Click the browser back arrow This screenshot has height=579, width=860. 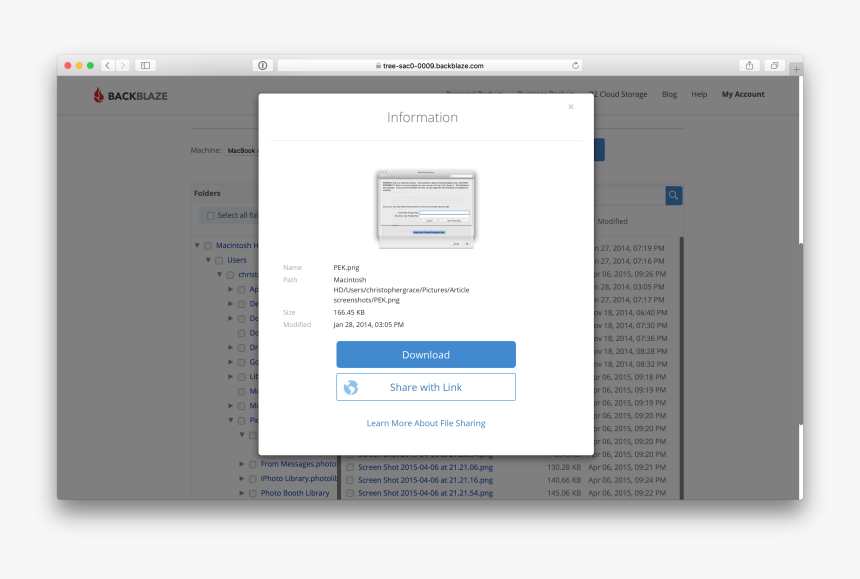click(x=107, y=64)
